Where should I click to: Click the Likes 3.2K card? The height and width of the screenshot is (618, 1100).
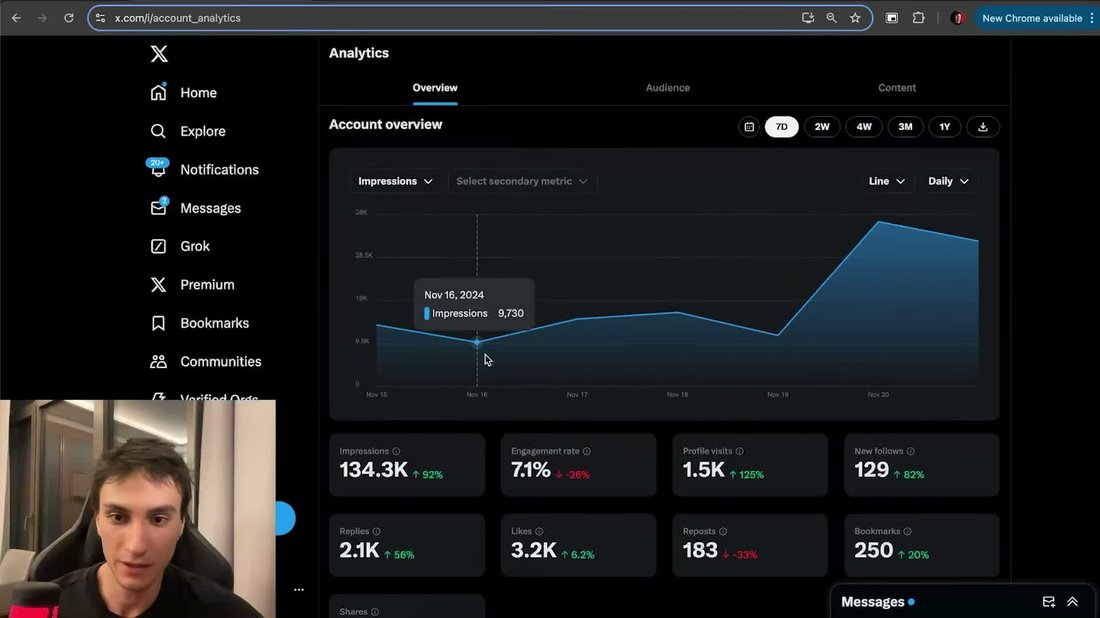578,545
